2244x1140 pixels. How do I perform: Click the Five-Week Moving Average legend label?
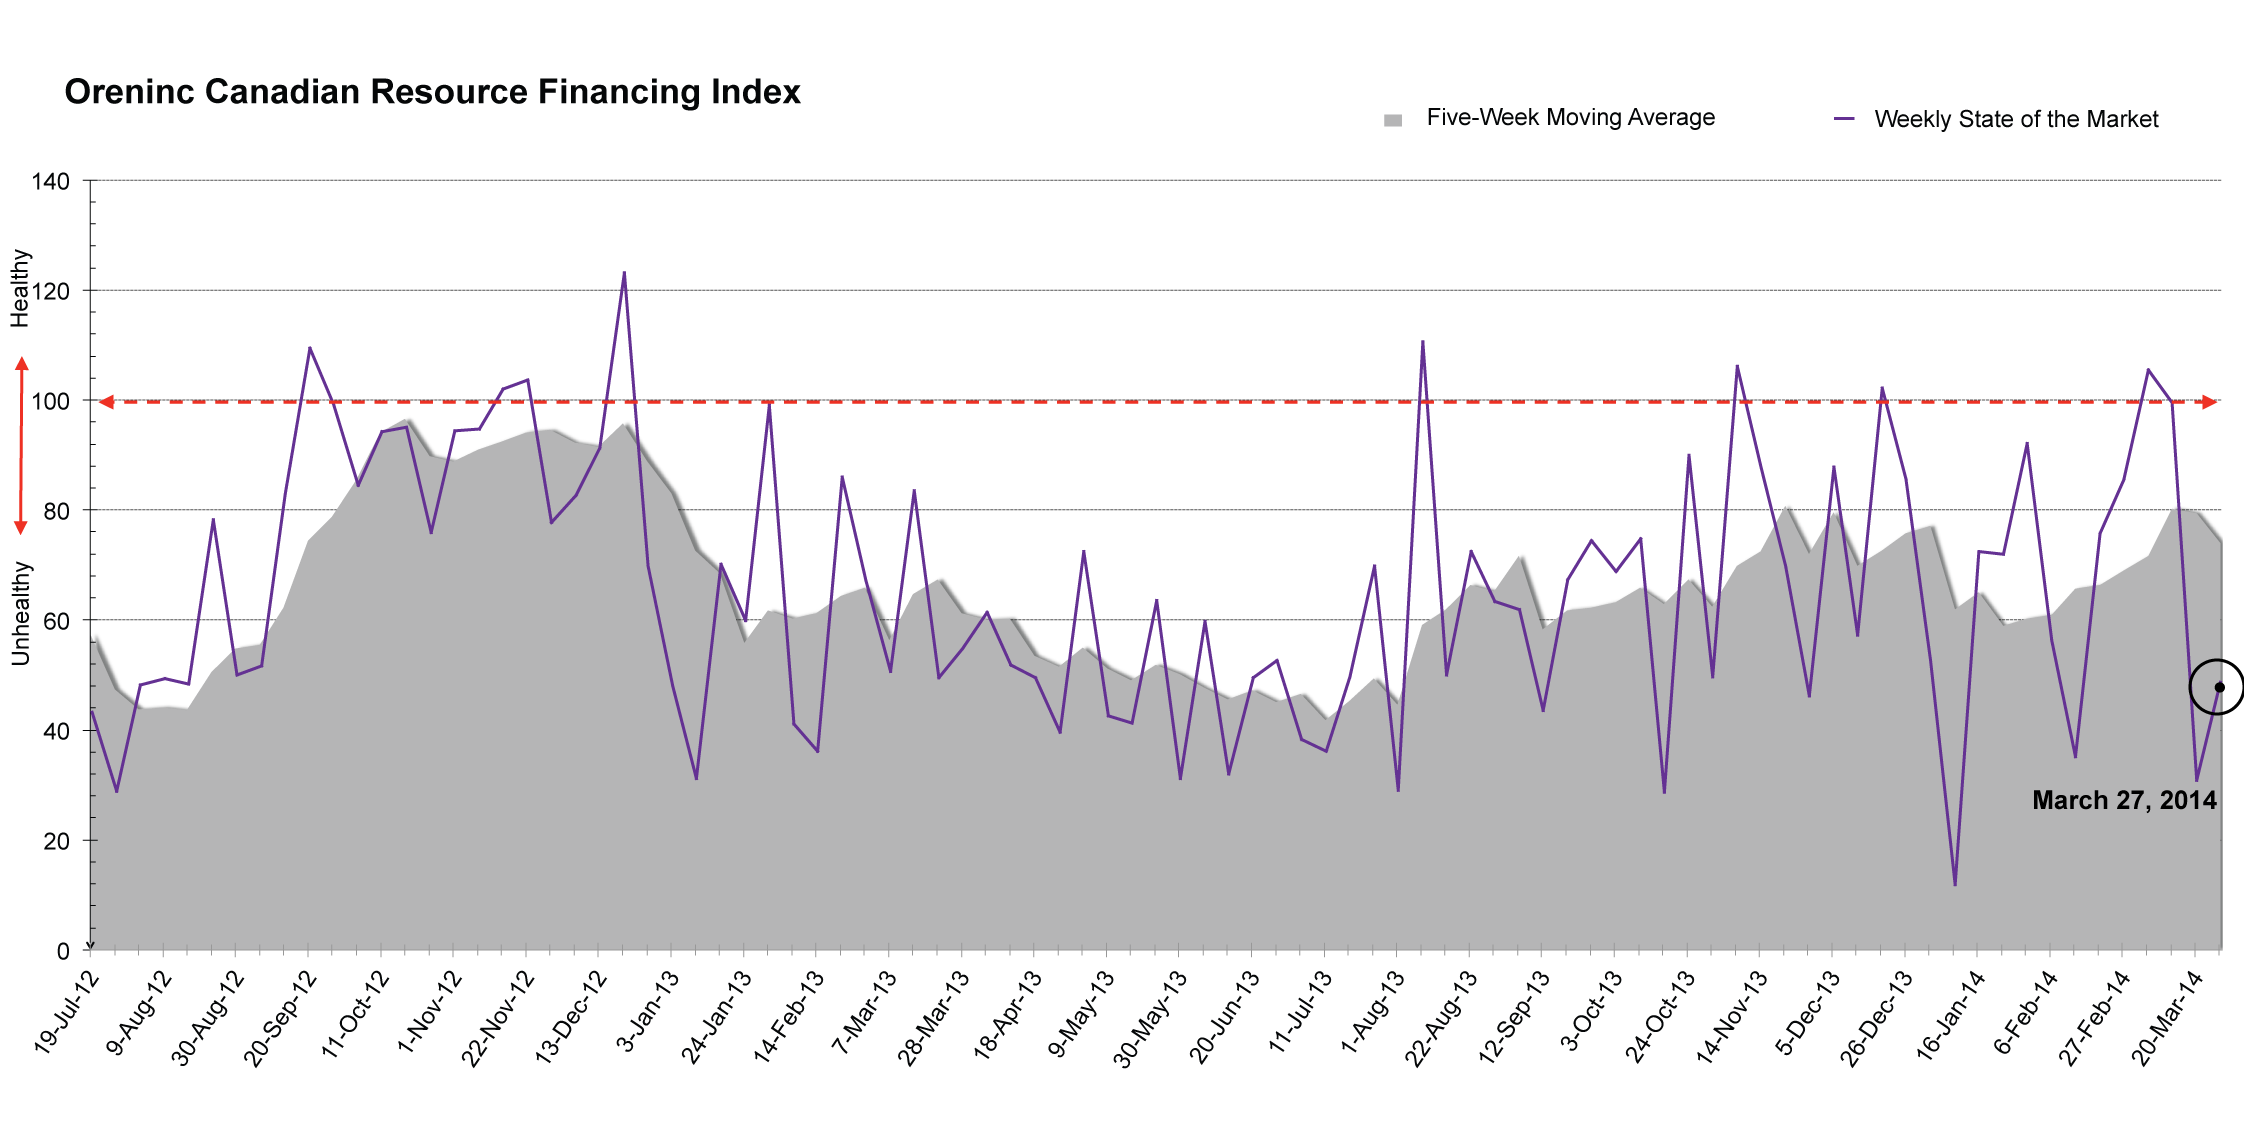click(1570, 117)
